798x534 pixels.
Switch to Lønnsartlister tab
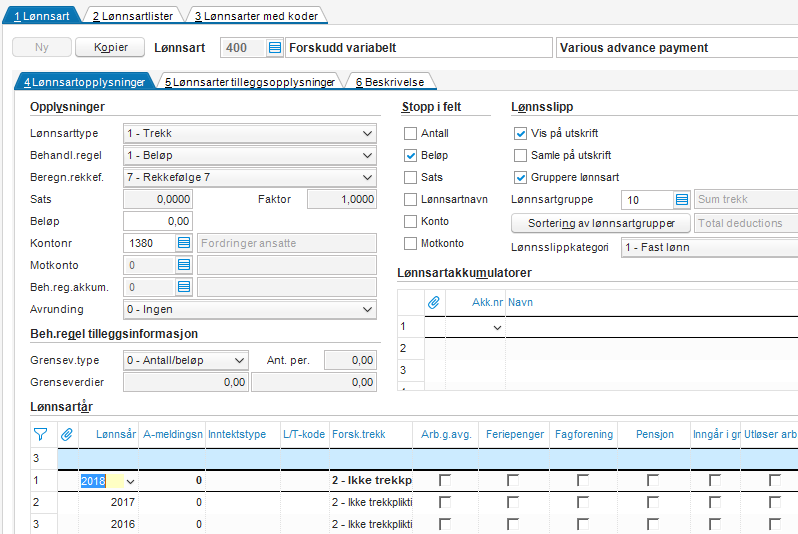(x=133, y=16)
